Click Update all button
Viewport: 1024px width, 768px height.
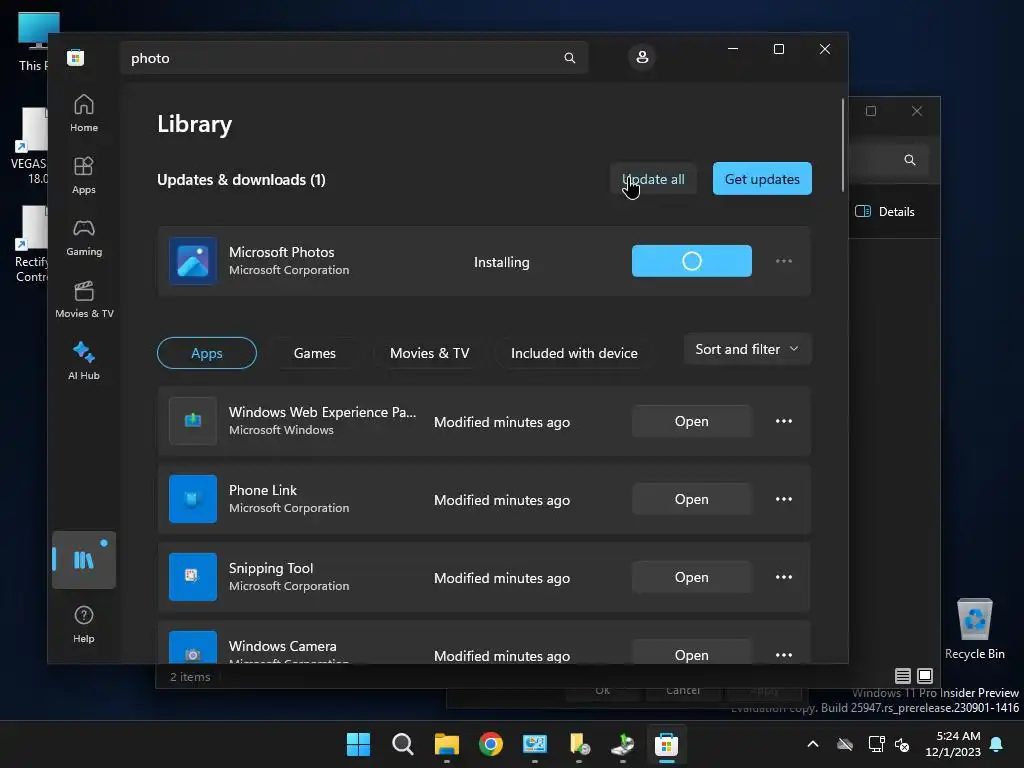(653, 179)
